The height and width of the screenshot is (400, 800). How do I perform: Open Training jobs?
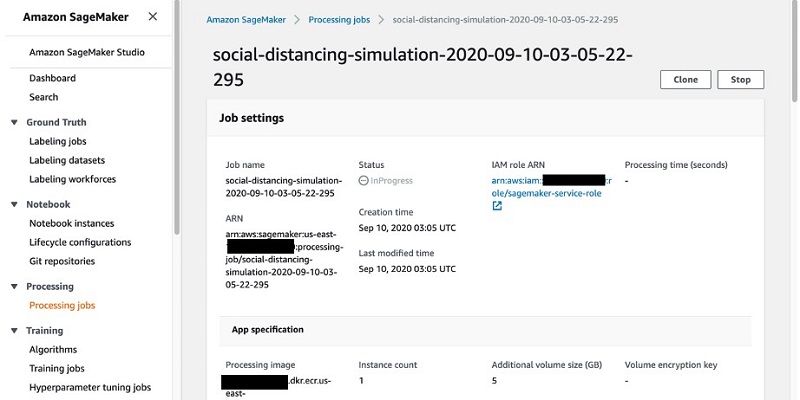click(x=57, y=368)
